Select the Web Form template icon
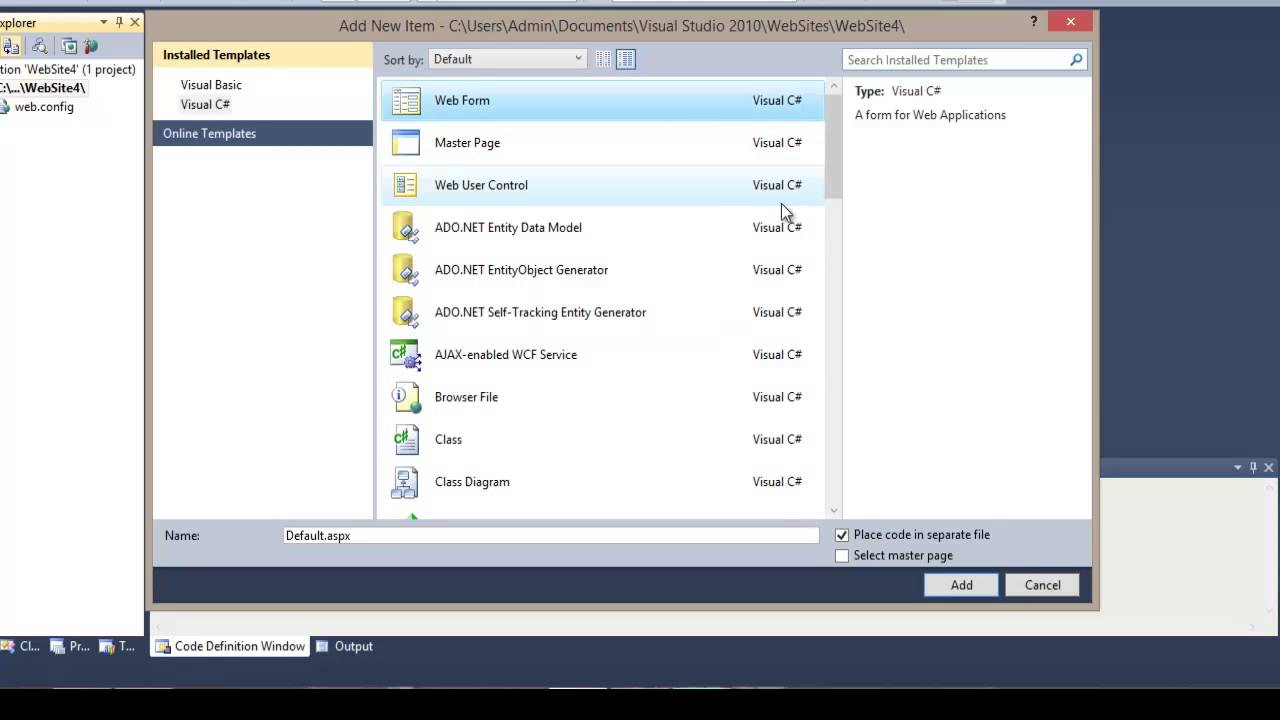This screenshot has width=1280, height=720. (x=406, y=101)
